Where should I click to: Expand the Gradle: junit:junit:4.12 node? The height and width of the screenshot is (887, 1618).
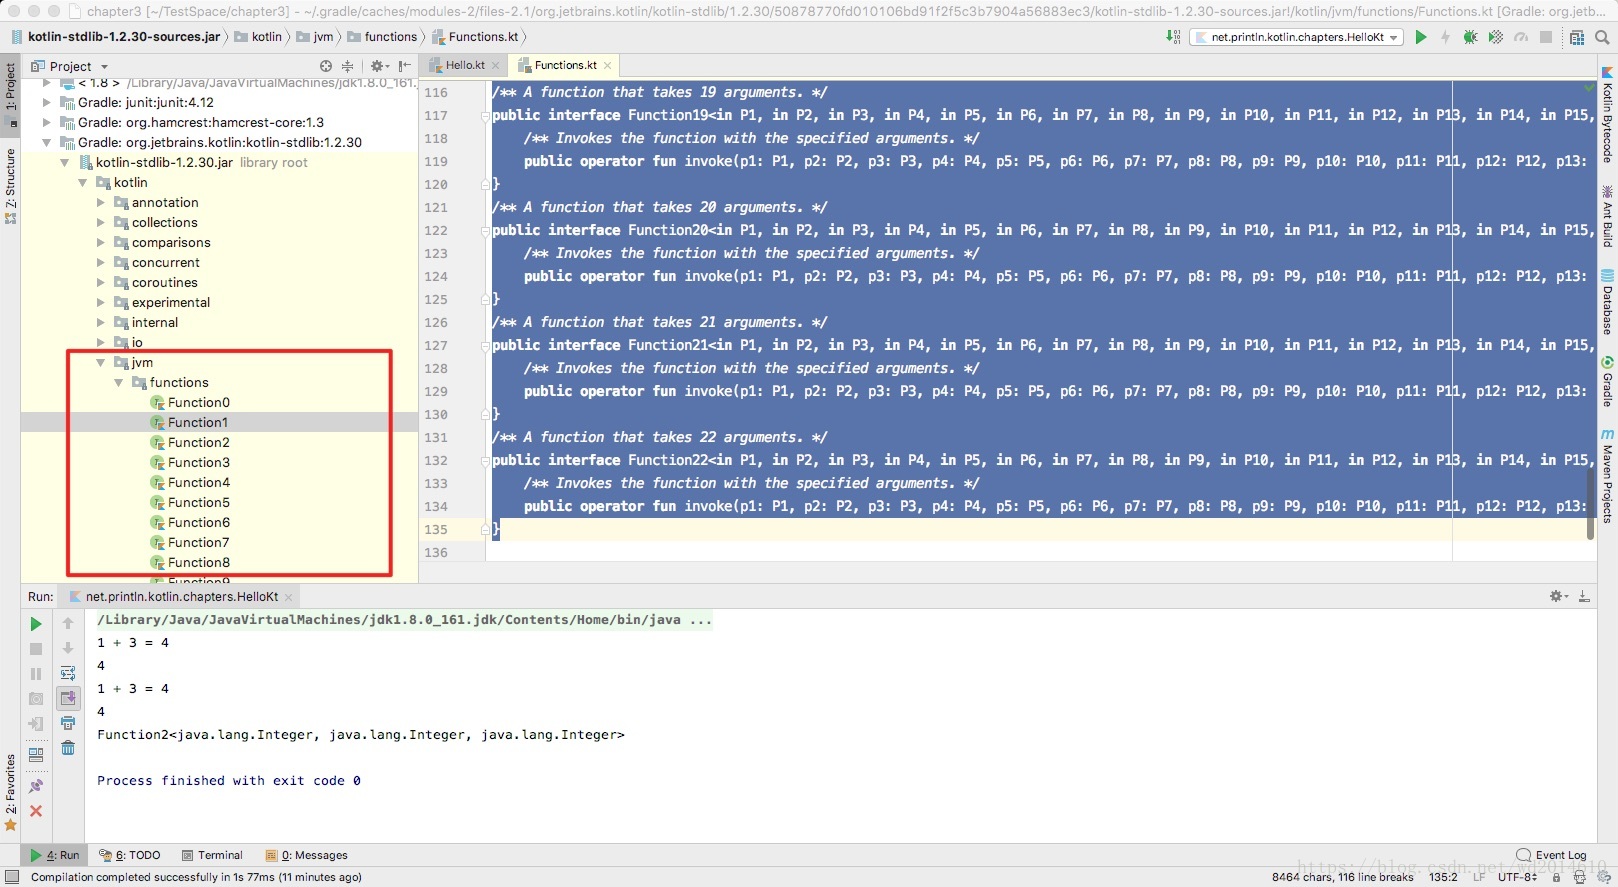point(47,102)
